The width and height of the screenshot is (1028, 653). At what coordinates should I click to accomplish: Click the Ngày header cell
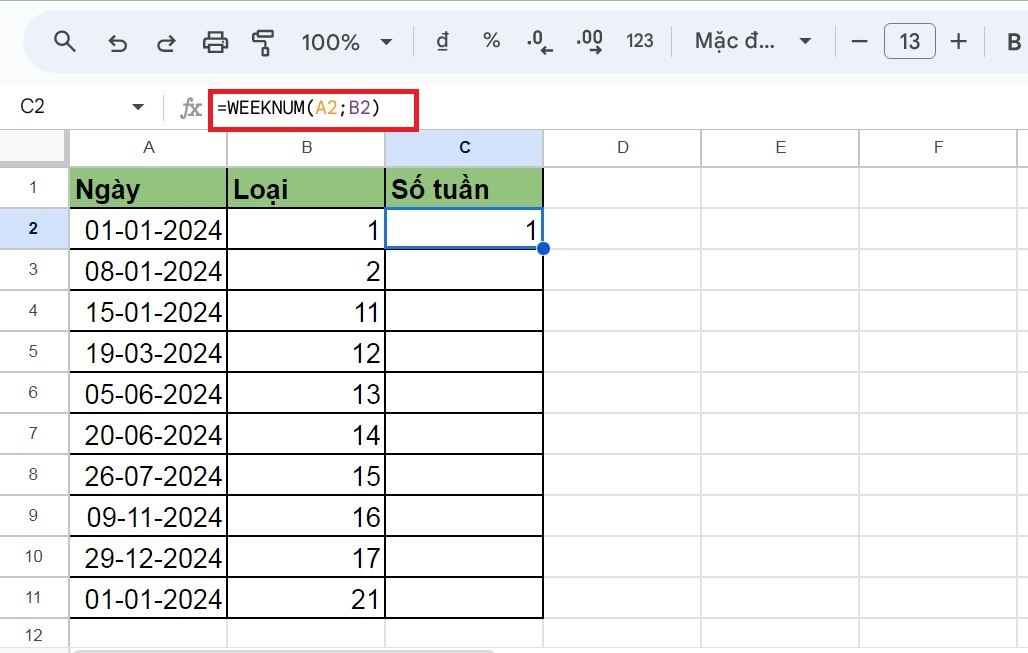click(148, 188)
